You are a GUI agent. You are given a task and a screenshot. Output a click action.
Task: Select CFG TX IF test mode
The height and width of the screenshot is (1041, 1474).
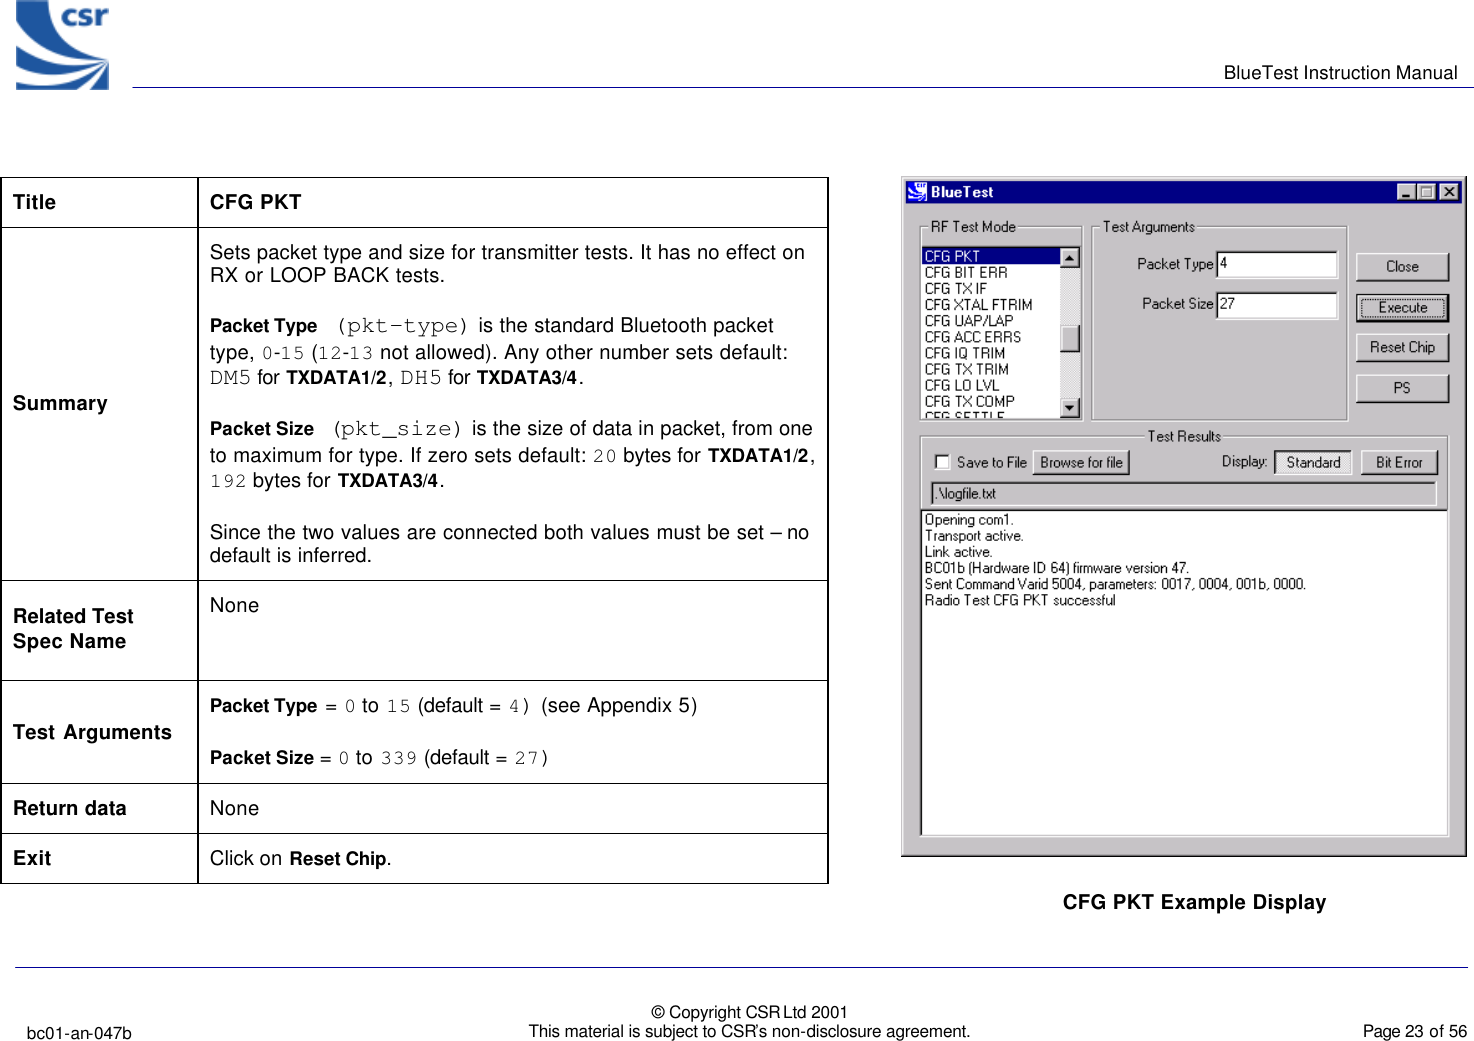[955, 288]
